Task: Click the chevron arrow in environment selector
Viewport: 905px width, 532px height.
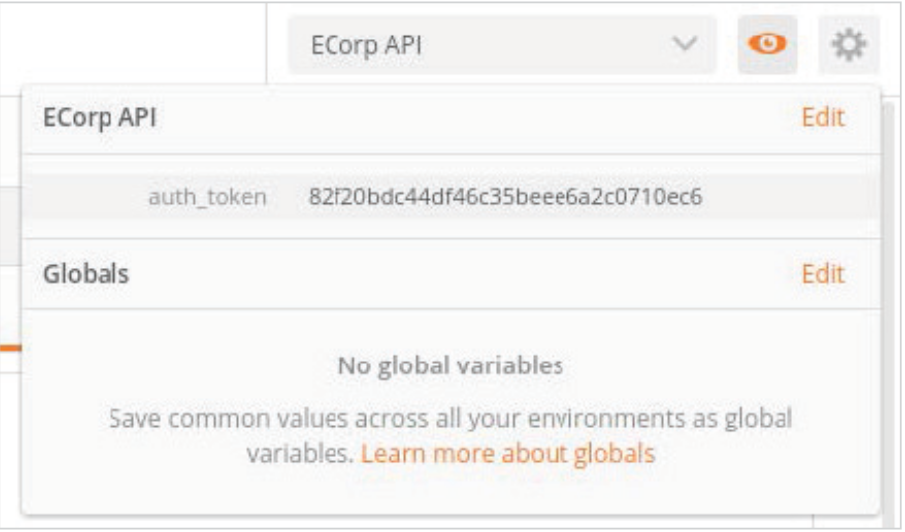Action: click(x=685, y=43)
